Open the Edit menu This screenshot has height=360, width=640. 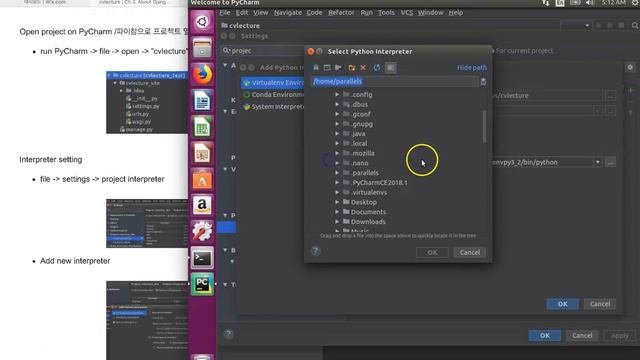[242, 13]
